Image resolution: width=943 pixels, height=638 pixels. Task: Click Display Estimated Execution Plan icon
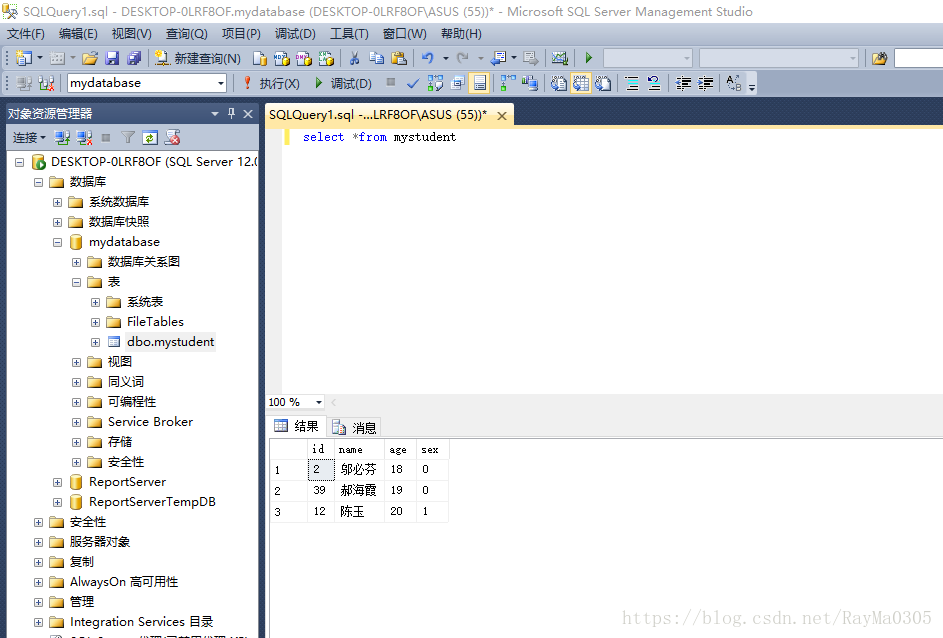pyautogui.click(x=435, y=84)
